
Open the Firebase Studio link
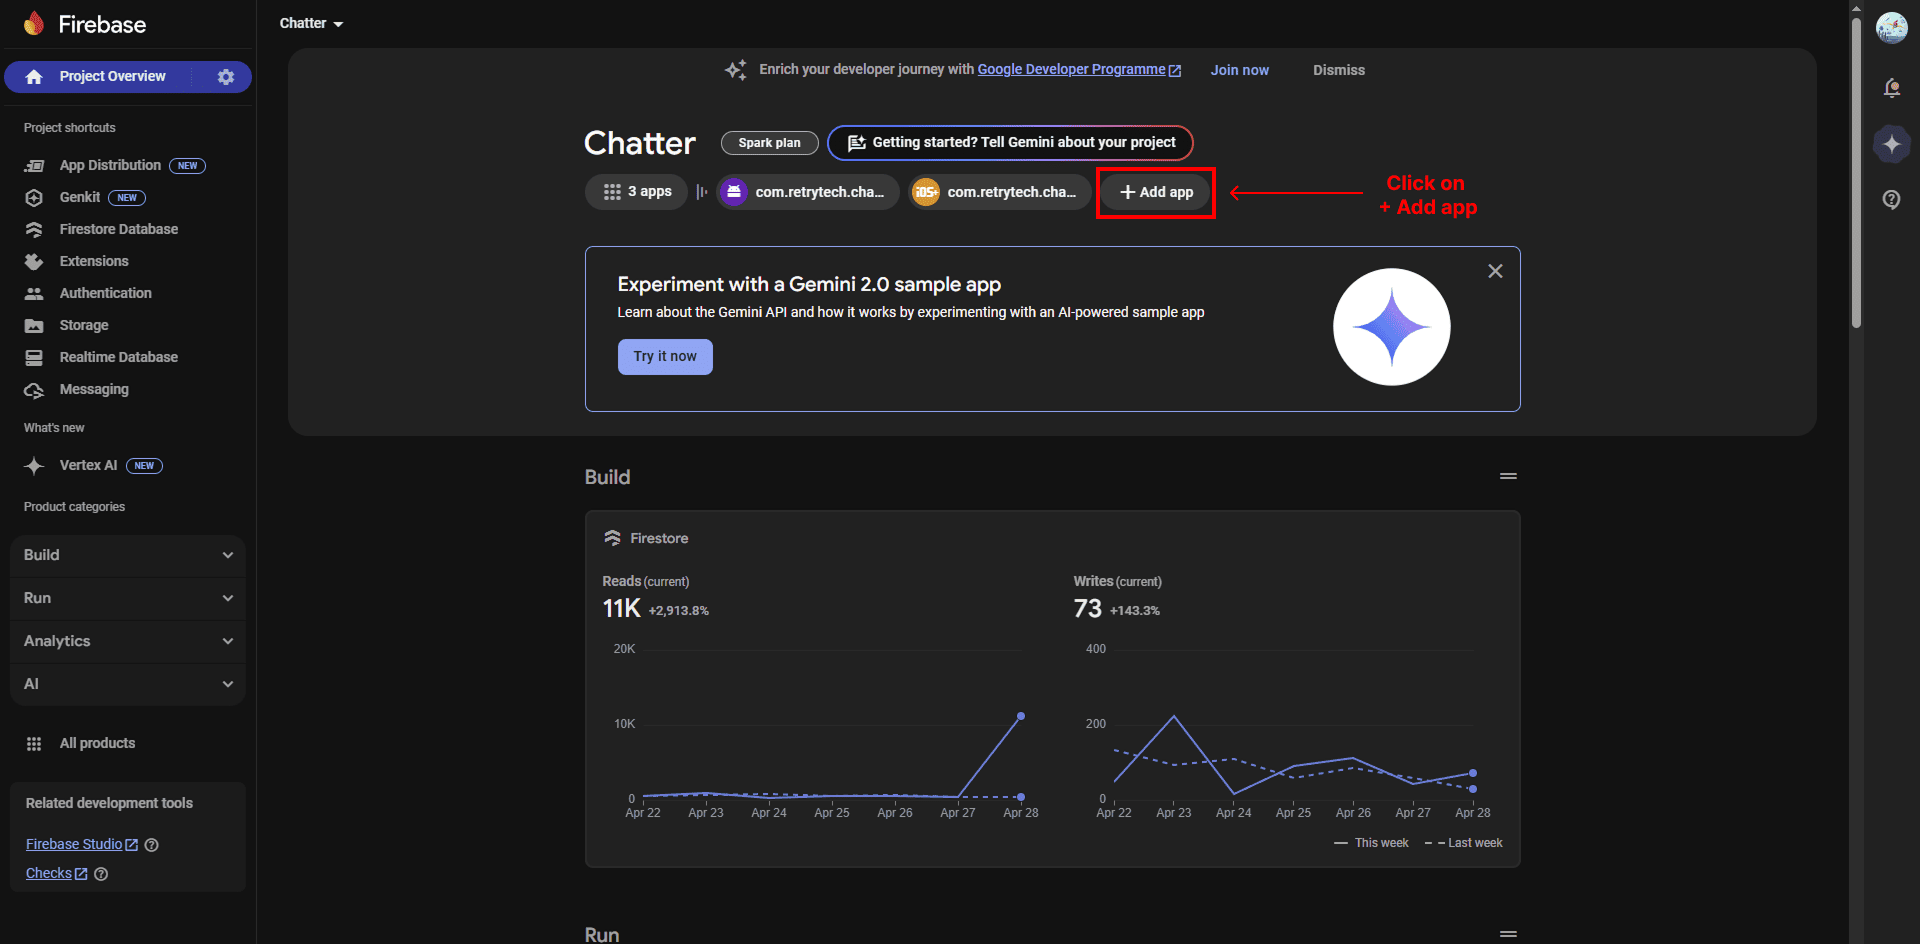[x=75, y=844]
